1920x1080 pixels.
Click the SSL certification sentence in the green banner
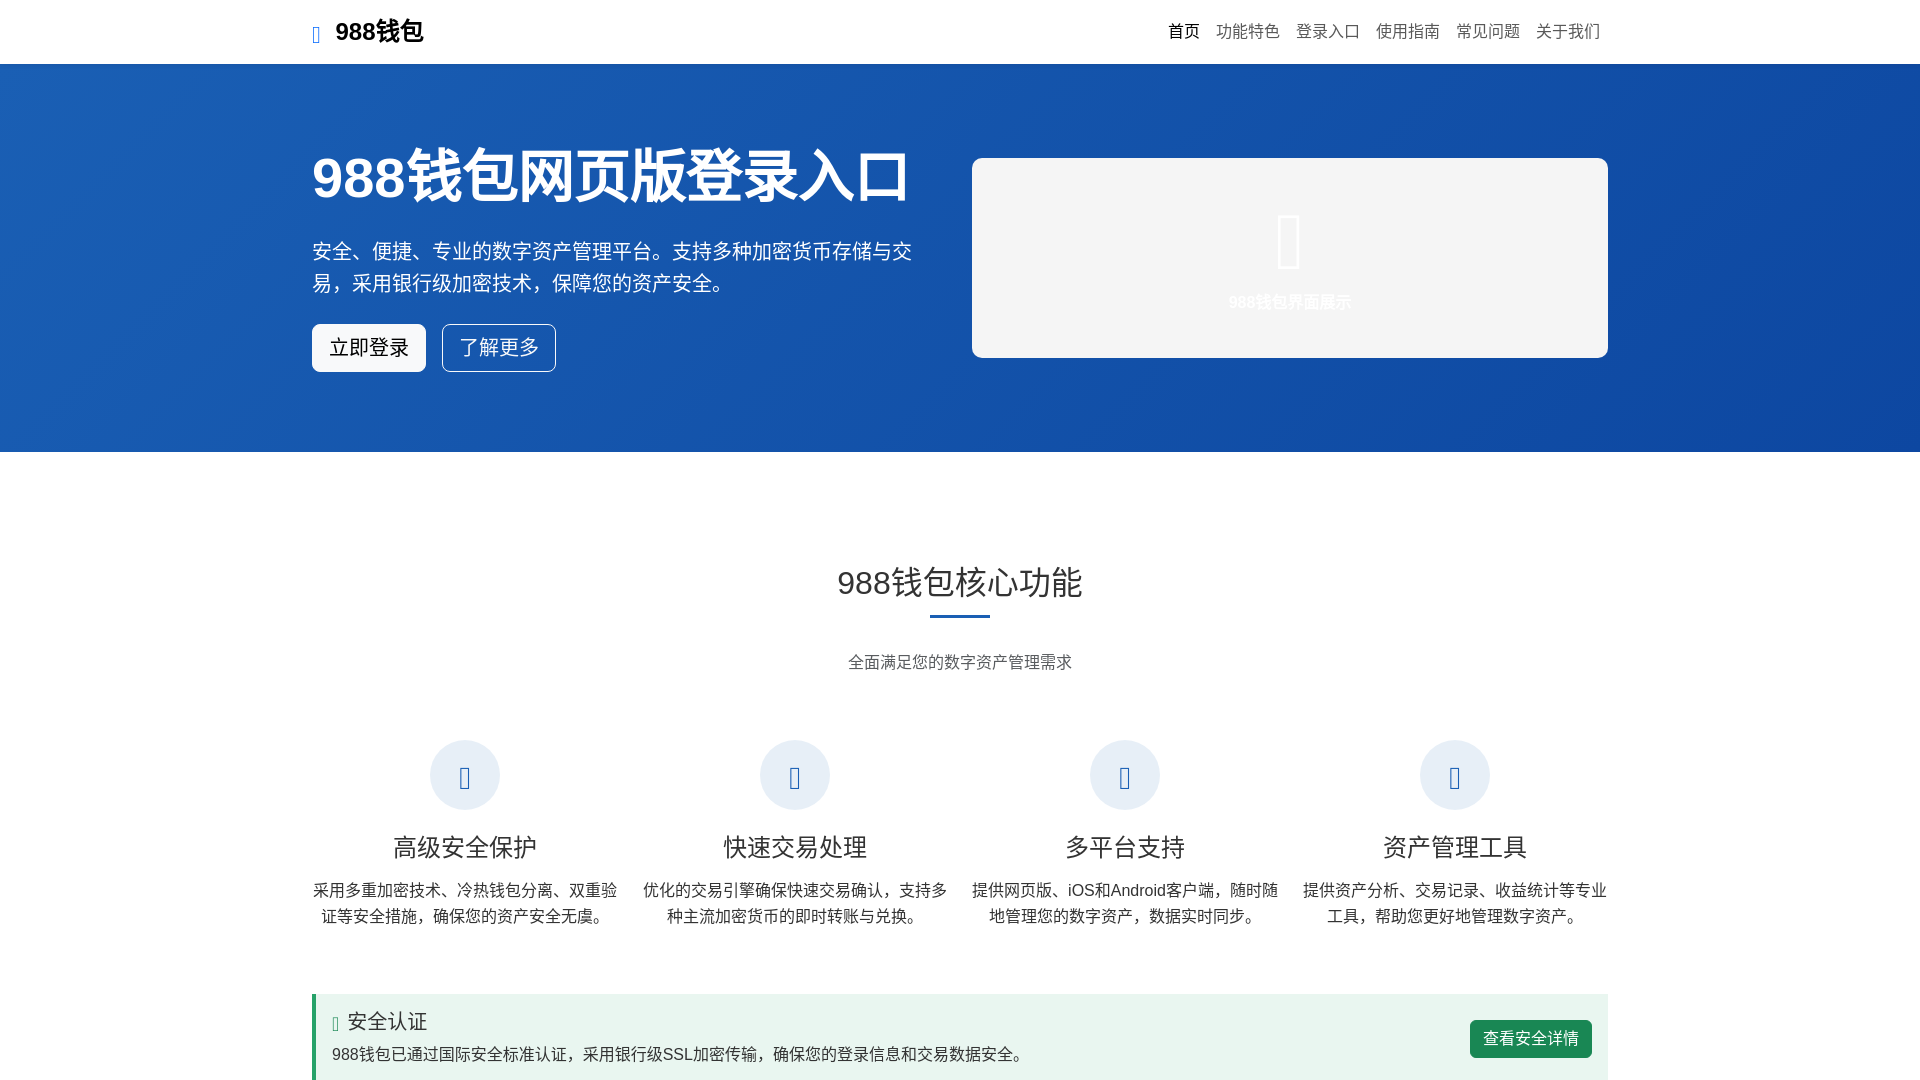(681, 1055)
